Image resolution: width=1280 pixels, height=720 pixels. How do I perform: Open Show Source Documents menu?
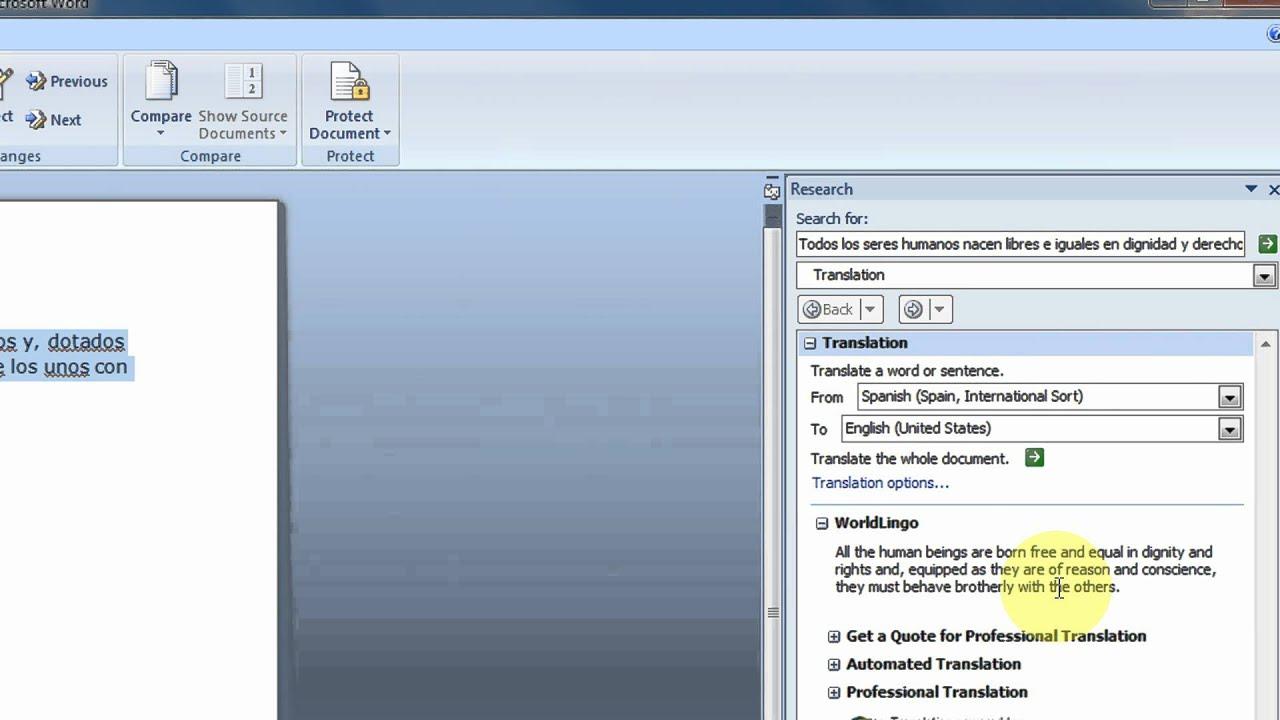243,101
